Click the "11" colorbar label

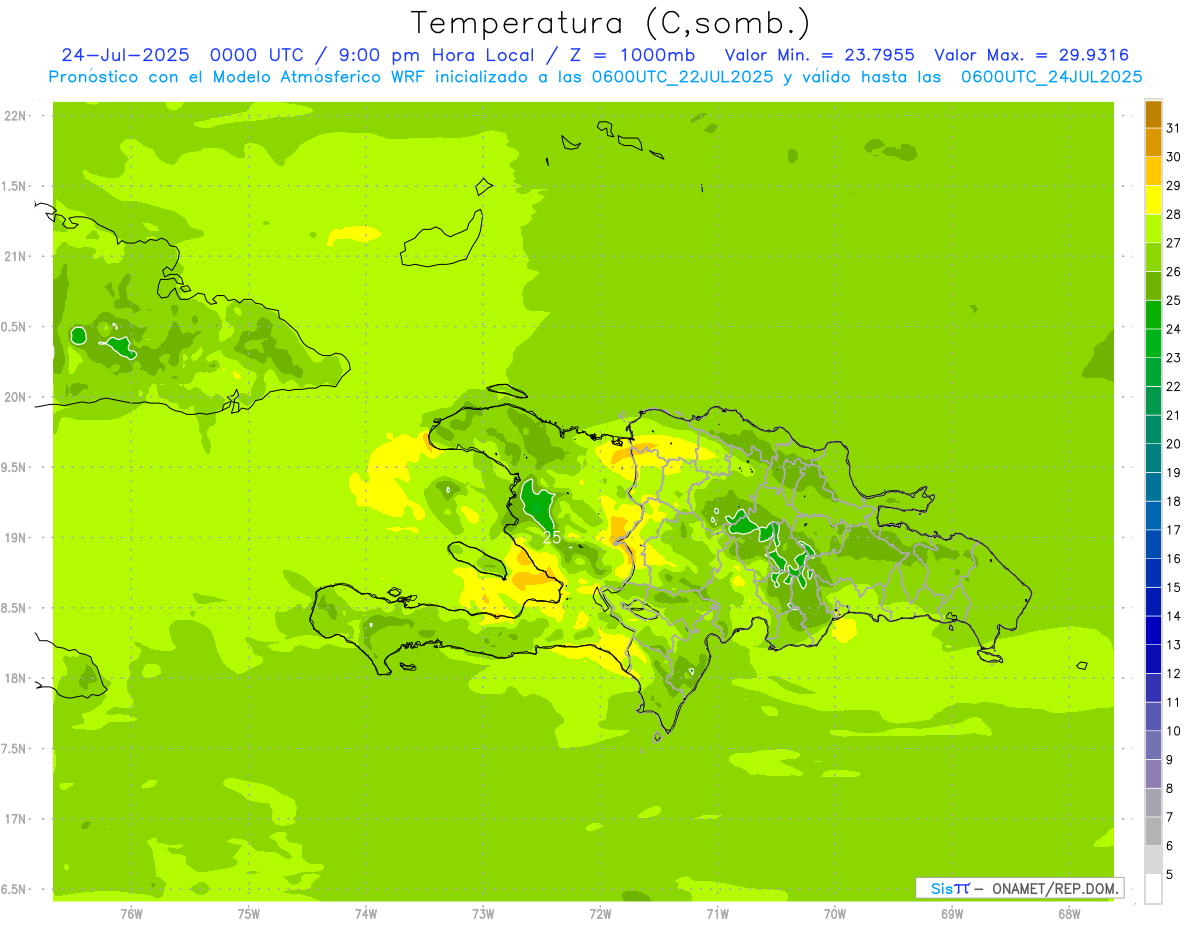coord(1173,703)
